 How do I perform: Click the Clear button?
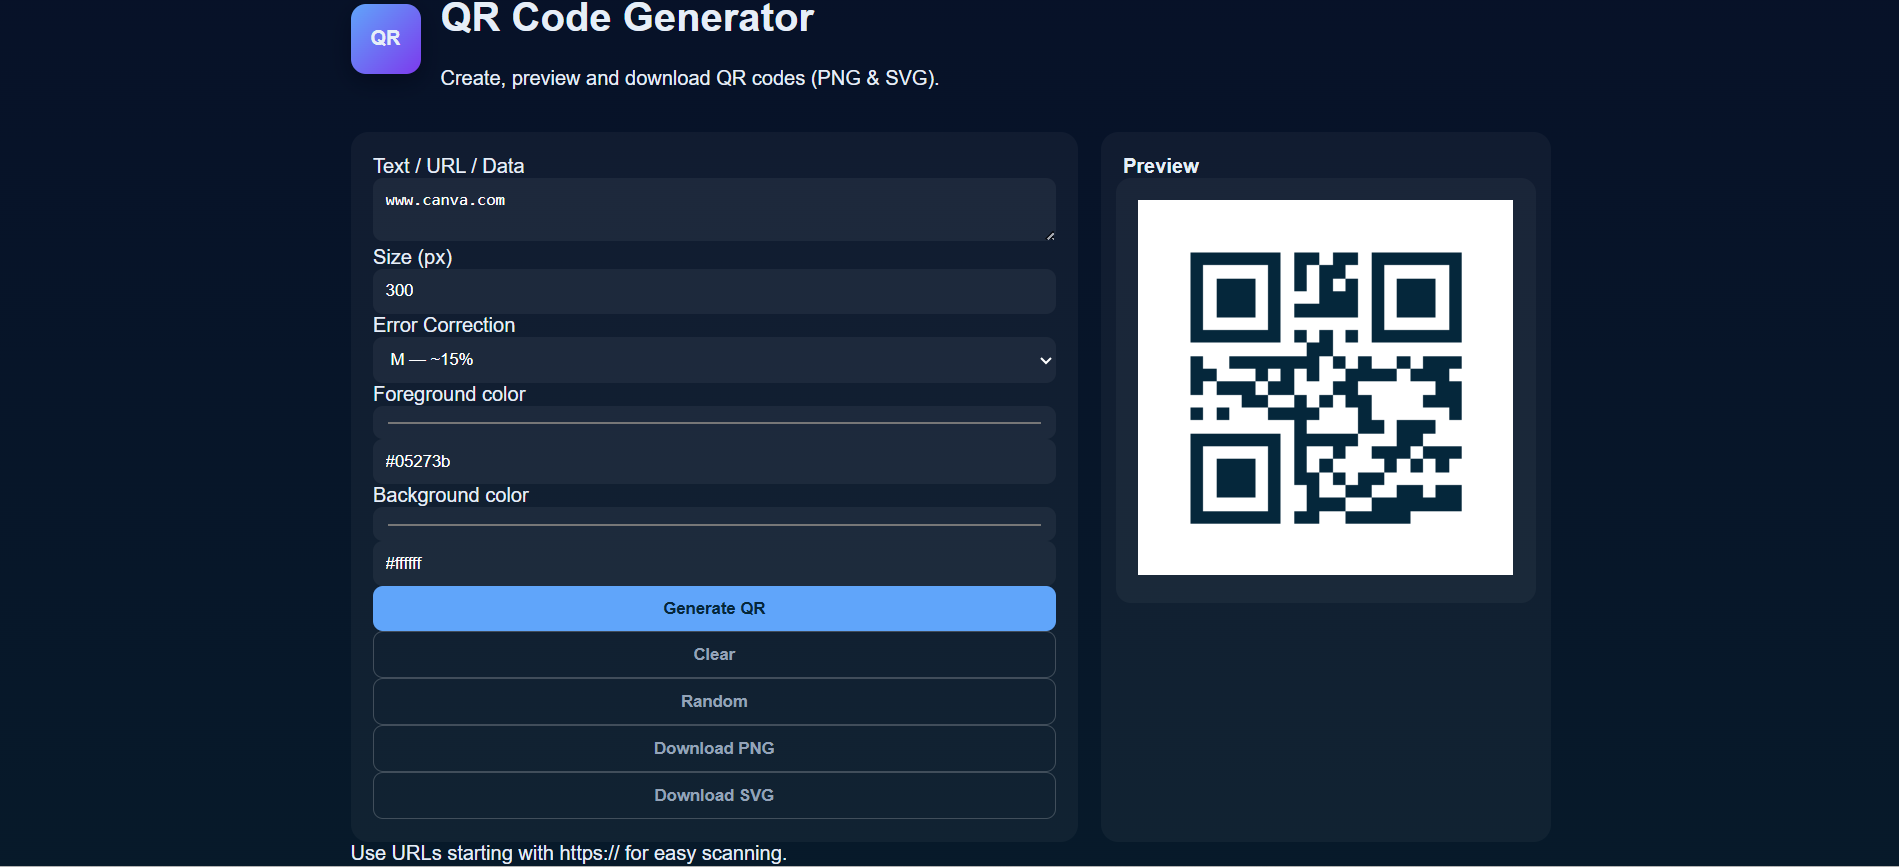[x=714, y=655]
